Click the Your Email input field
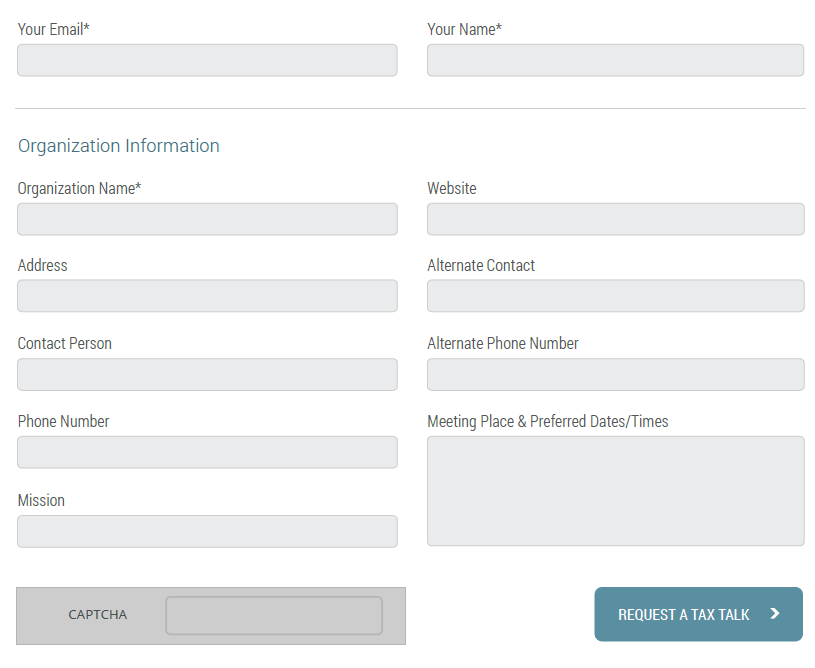This screenshot has height=668, width=815. pyautogui.click(x=207, y=60)
